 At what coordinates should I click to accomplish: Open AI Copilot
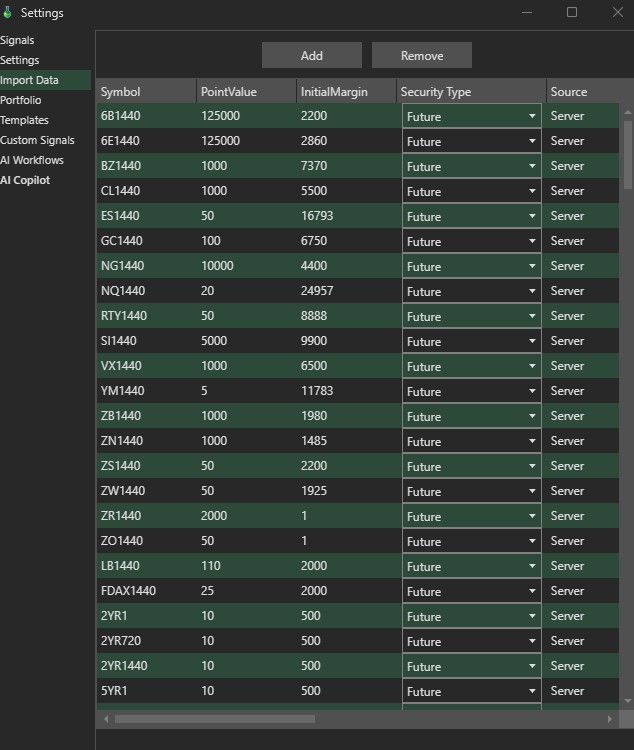25,180
